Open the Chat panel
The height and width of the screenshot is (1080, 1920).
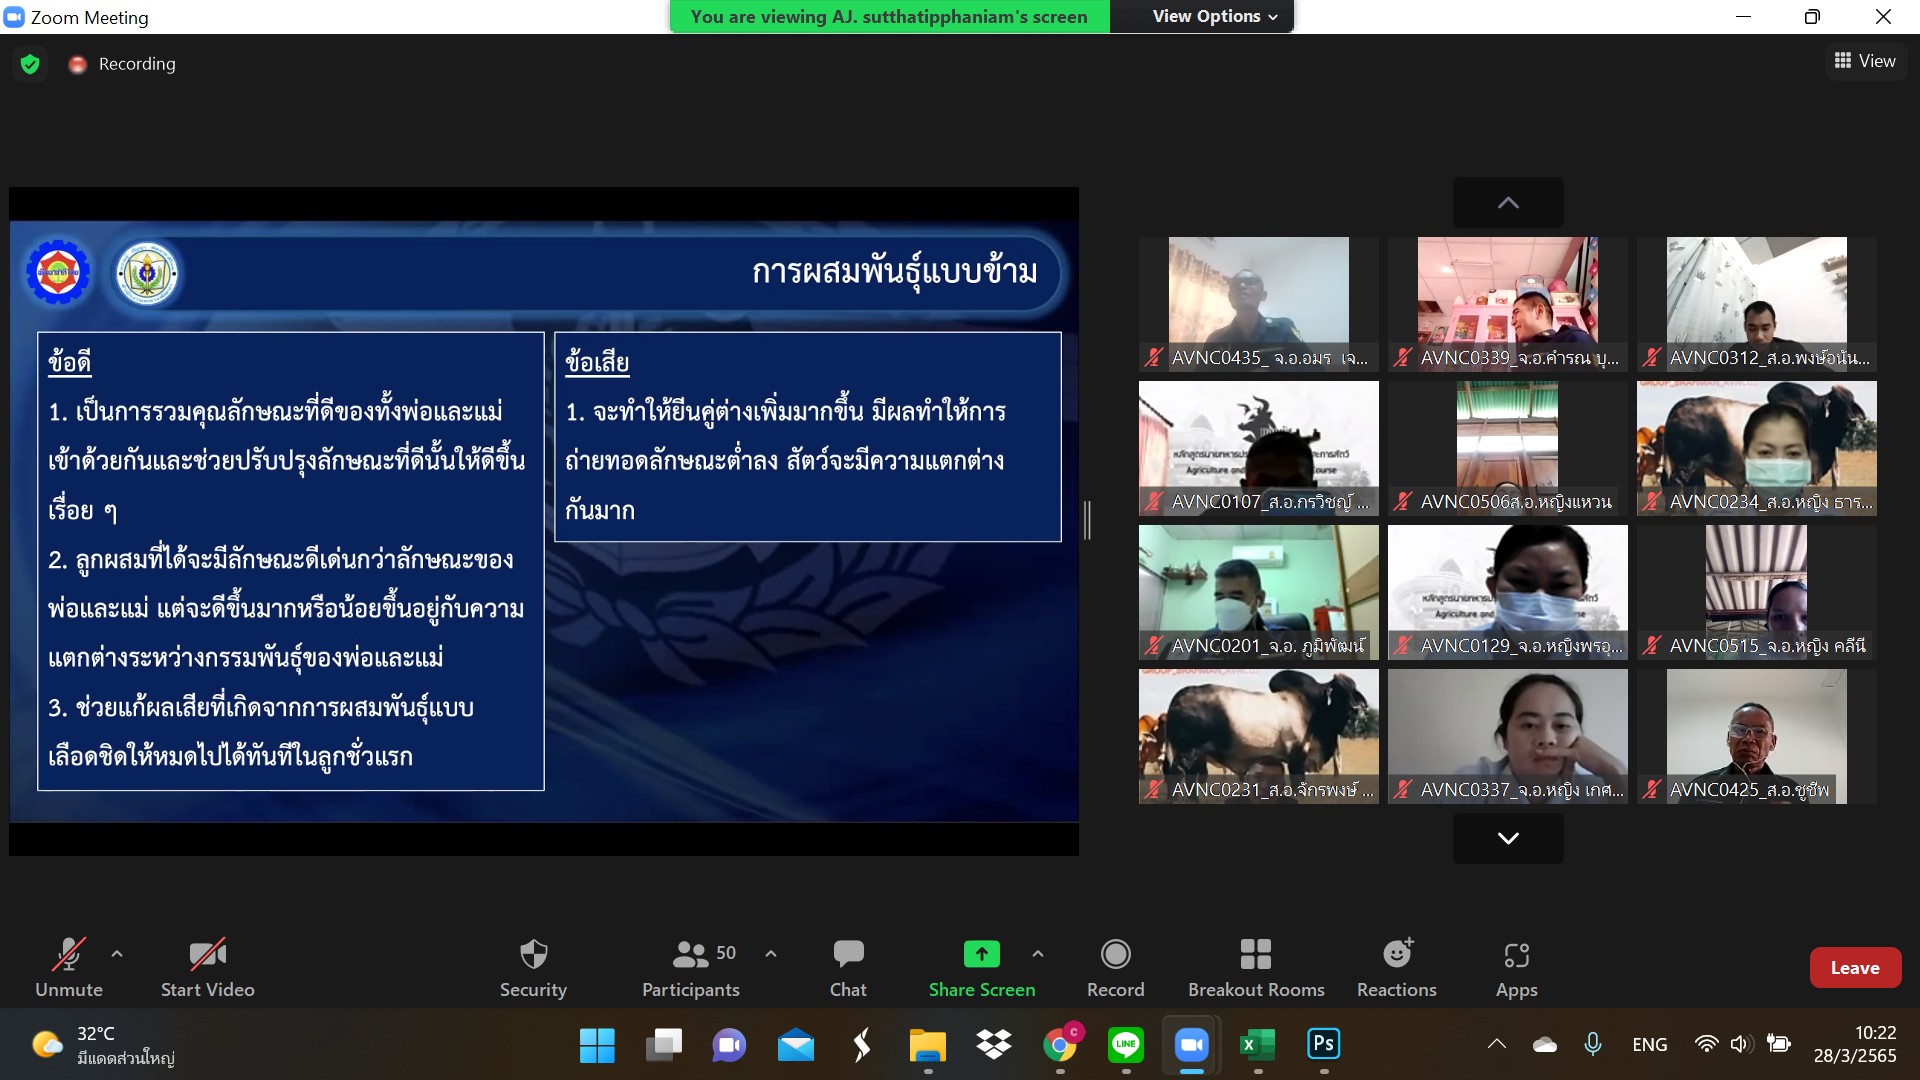848,967
